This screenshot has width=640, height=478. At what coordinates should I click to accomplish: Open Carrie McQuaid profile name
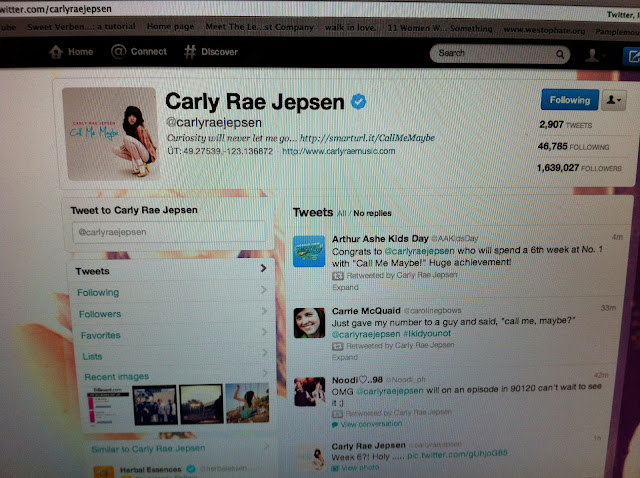coord(366,311)
